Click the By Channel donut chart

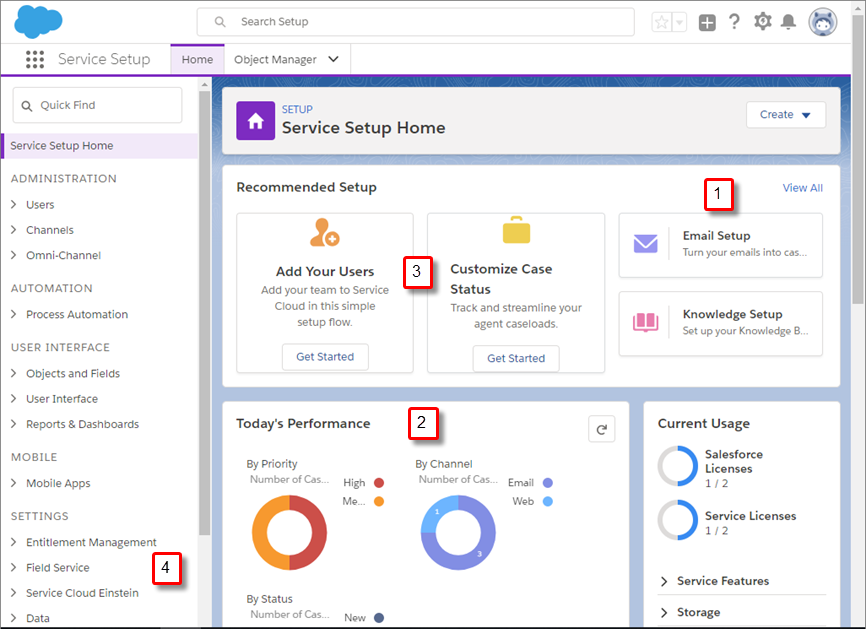click(x=458, y=532)
